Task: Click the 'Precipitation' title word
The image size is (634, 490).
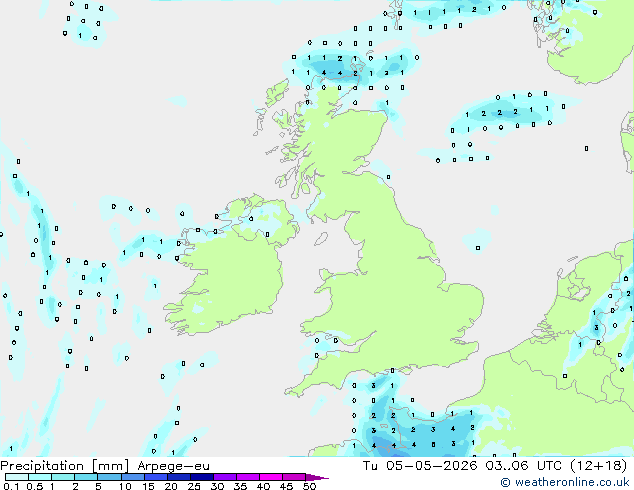Action: tap(42, 466)
